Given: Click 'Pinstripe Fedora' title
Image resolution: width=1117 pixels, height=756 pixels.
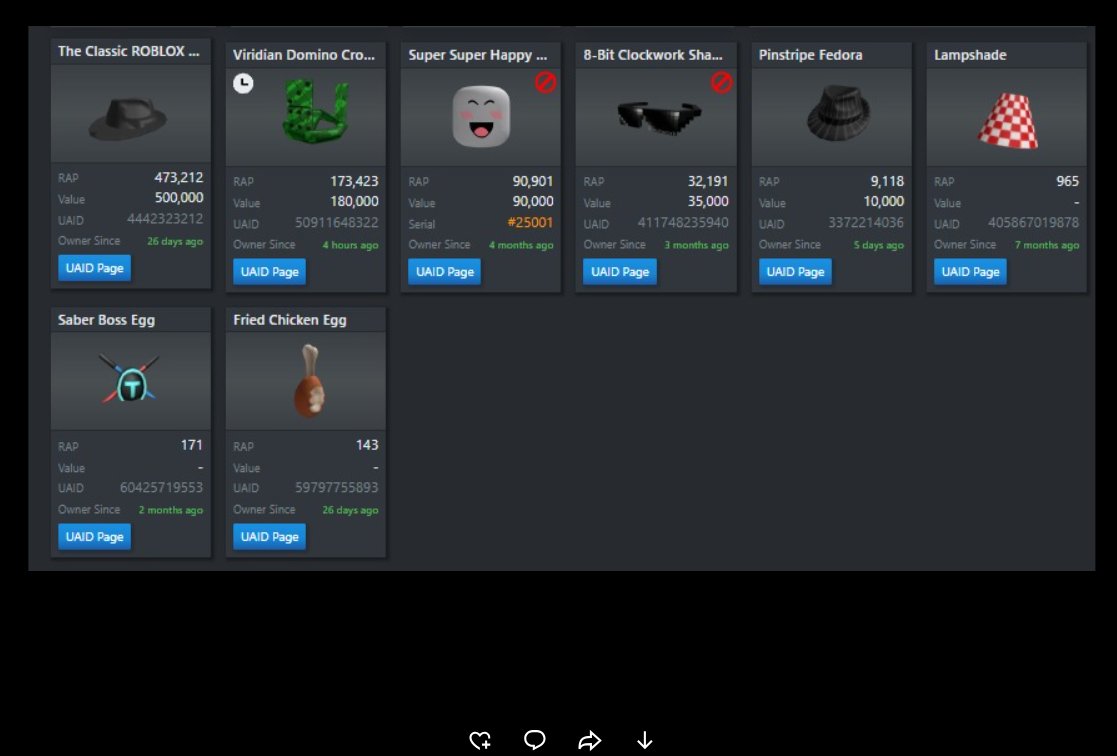Looking at the screenshot, I should [x=811, y=55].
